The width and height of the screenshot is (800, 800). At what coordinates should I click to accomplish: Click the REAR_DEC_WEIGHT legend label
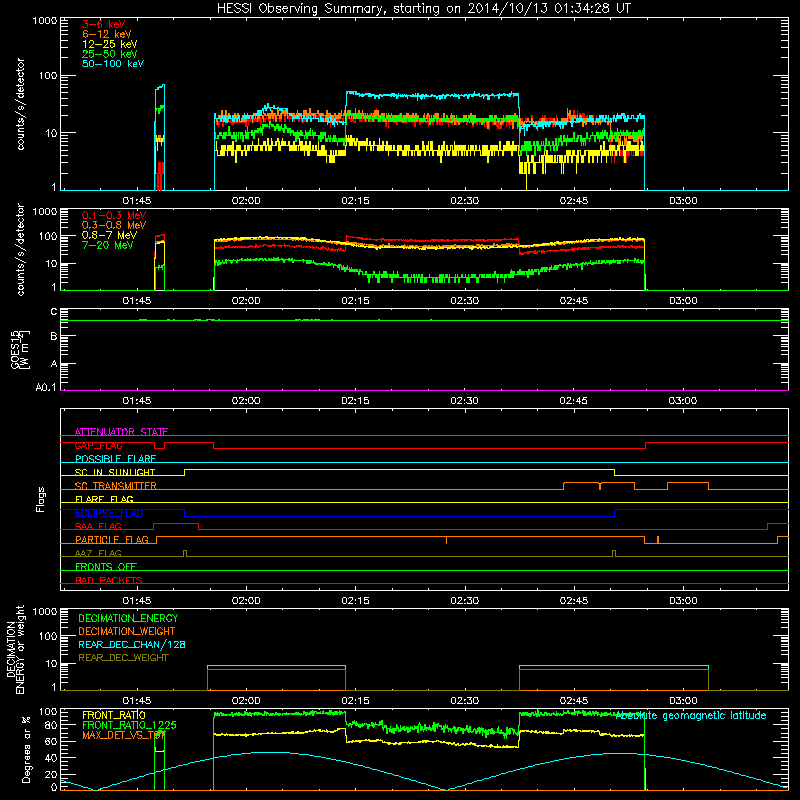point(123,658)
